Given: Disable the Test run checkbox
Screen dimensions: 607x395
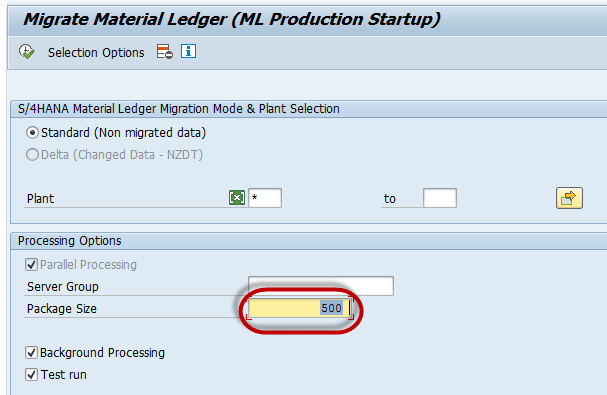Looking at the screenshot, I should click(x=31, y=375).
